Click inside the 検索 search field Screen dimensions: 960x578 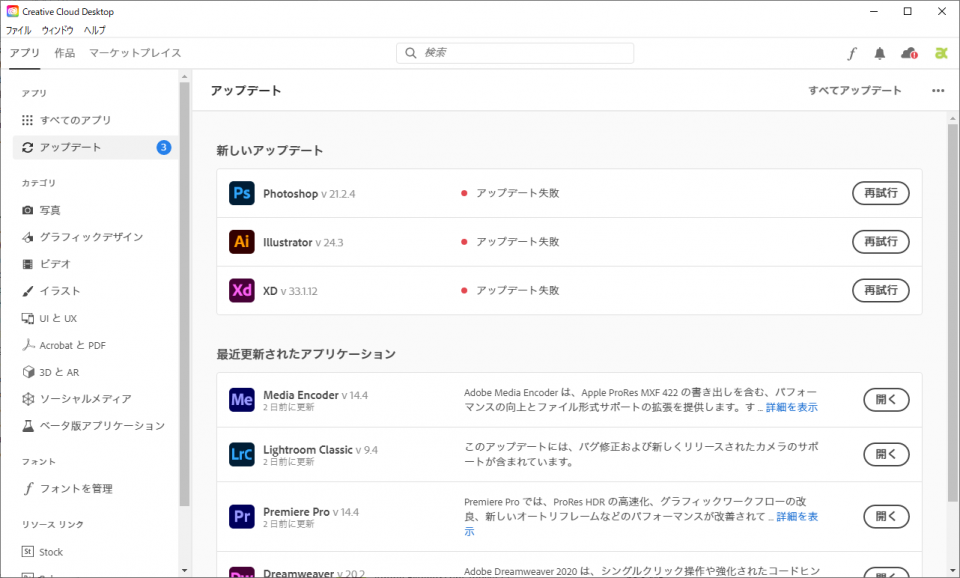click(517, 52)
